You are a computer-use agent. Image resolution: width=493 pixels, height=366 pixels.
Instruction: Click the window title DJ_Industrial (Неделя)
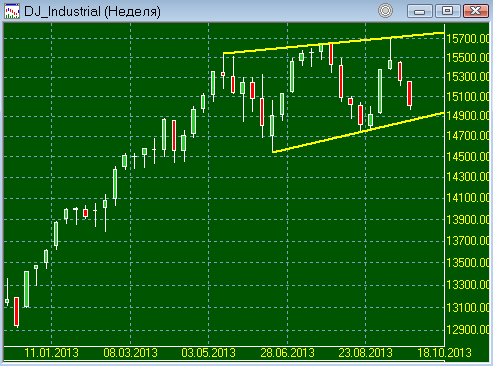[92, 12]
